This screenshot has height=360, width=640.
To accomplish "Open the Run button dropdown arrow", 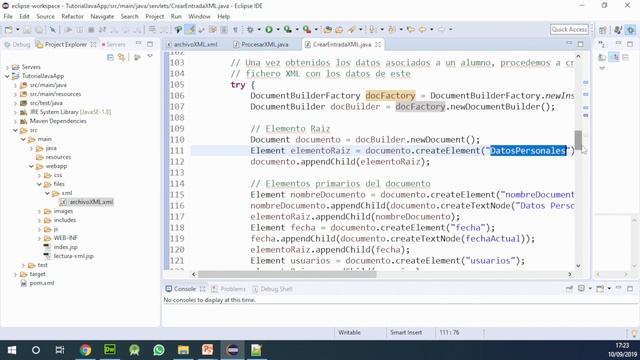I will pos(278,29).
